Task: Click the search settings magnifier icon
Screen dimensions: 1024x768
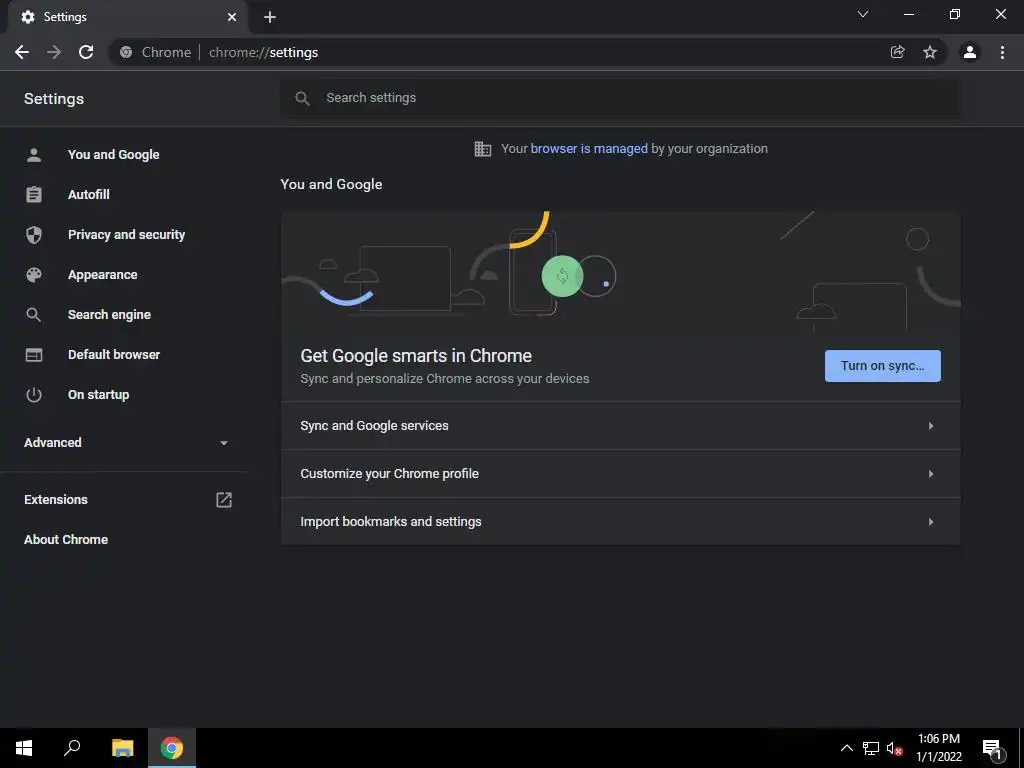Action: point(302,98)
